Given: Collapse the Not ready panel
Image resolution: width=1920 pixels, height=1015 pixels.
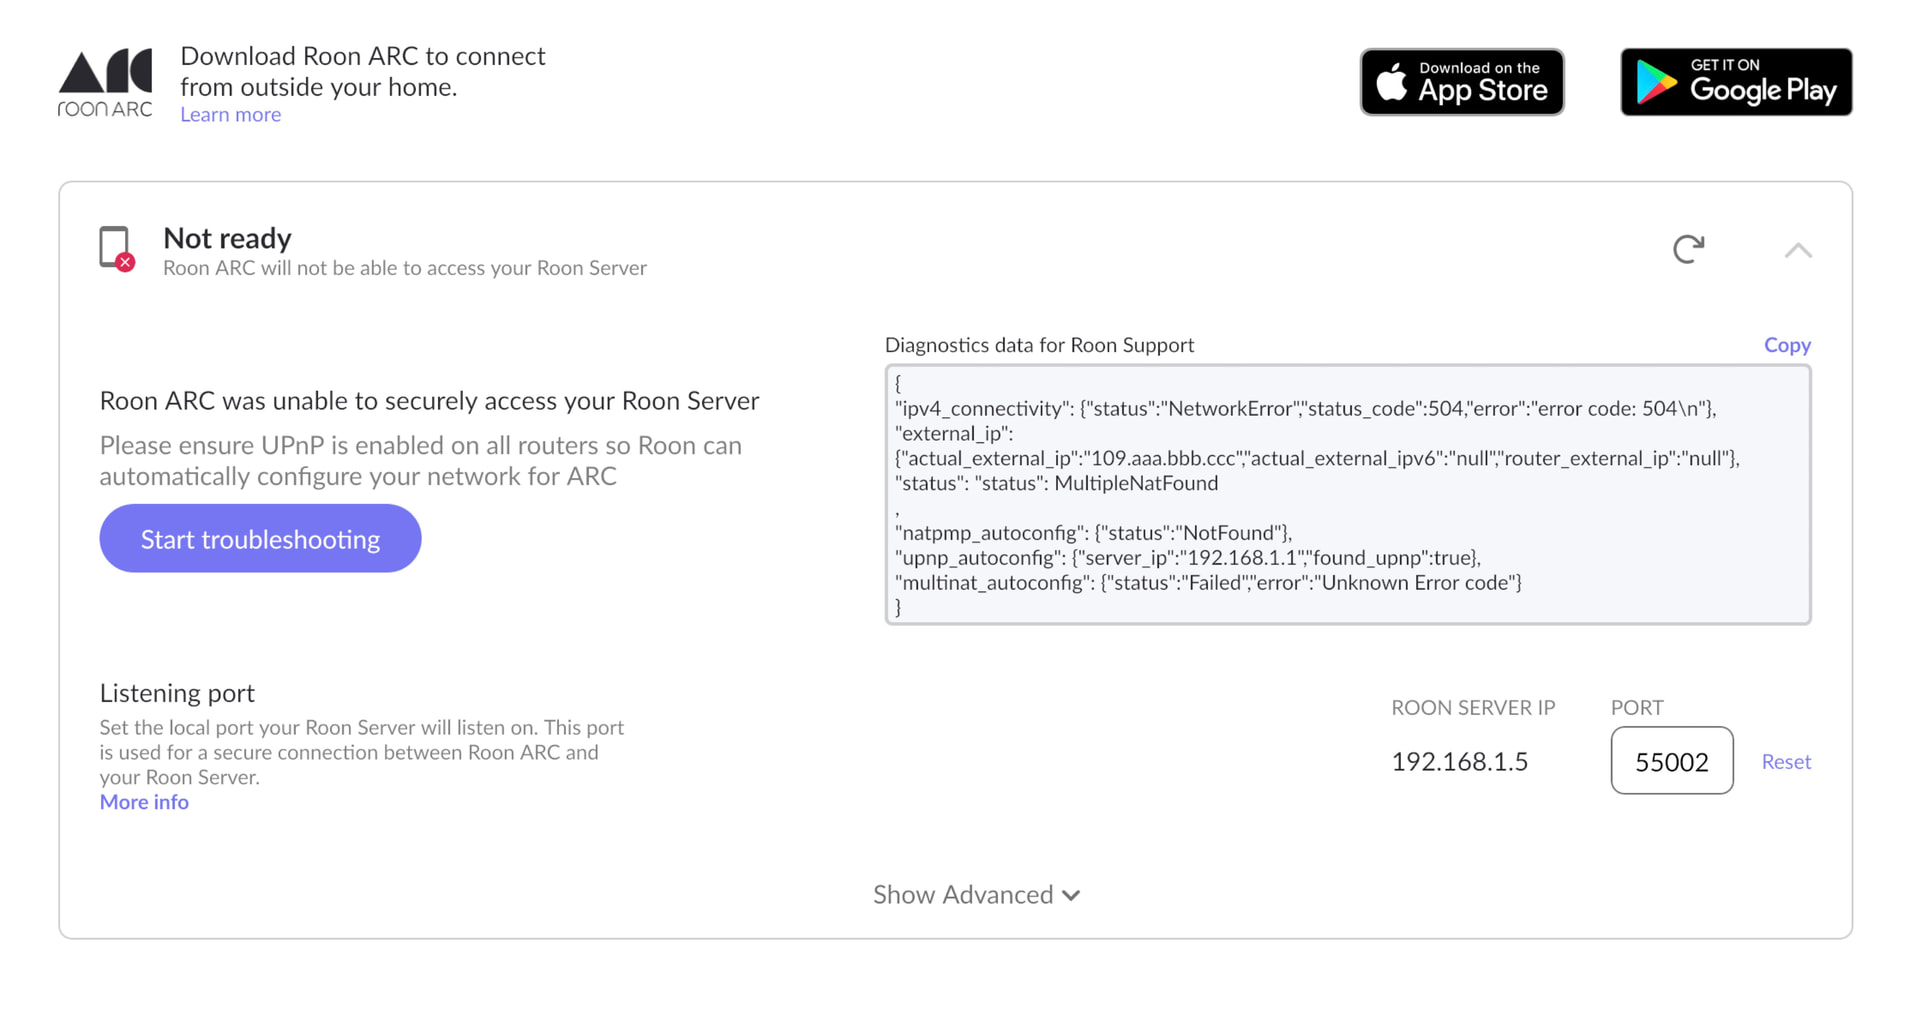Looking at the screenshot, I should (x=1798, y=250).
